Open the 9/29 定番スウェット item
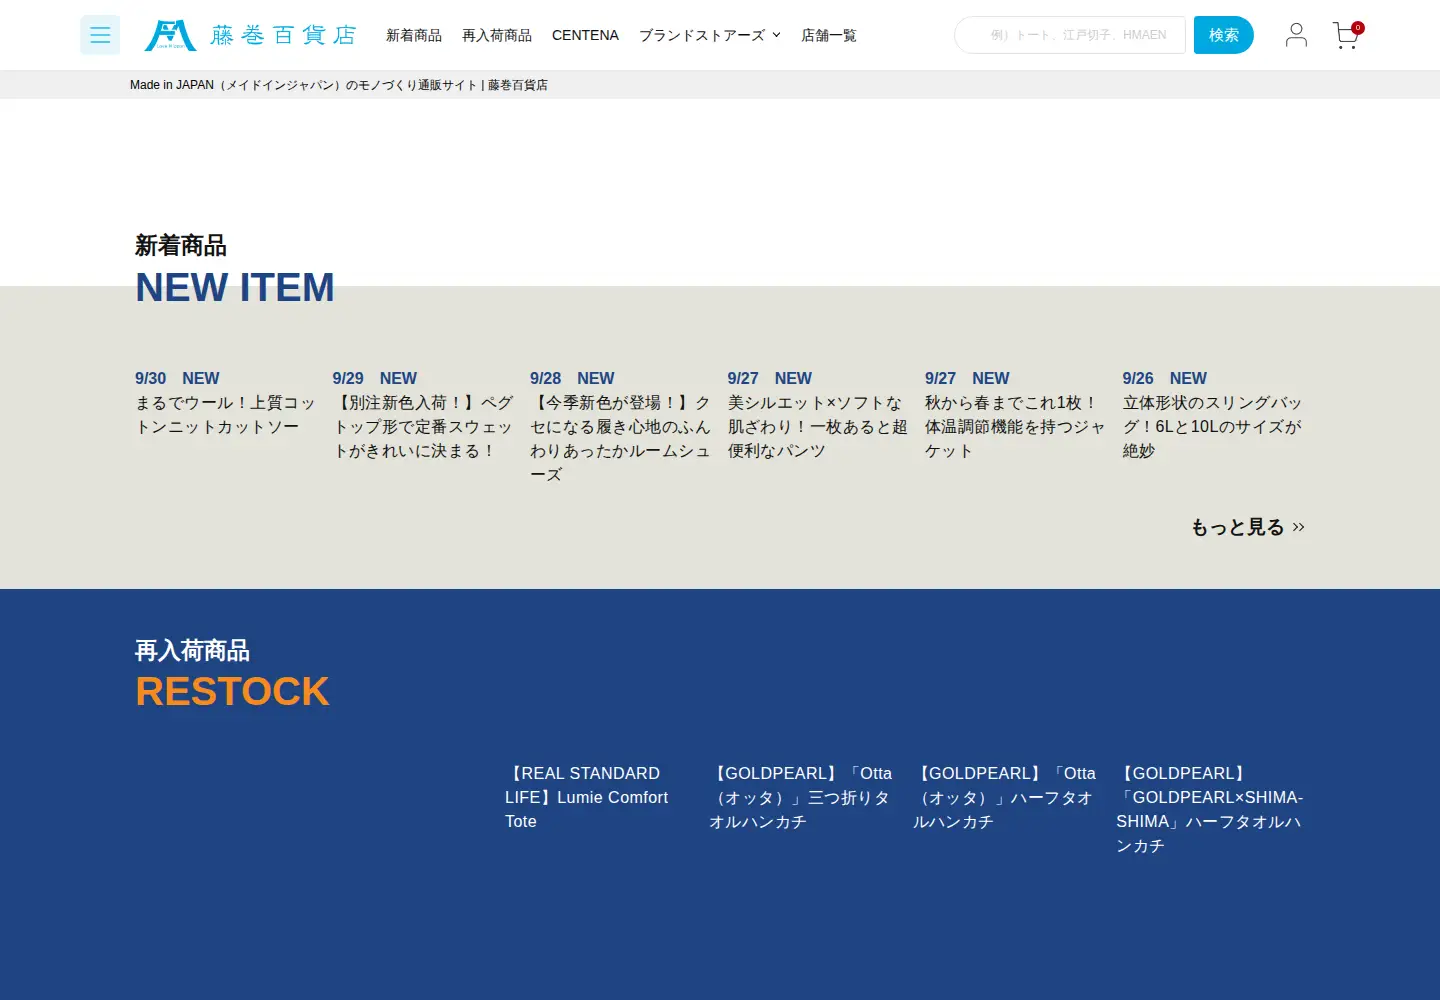Image resolution: width=1440 pixels, height=1000 pixels. point(423,426)
